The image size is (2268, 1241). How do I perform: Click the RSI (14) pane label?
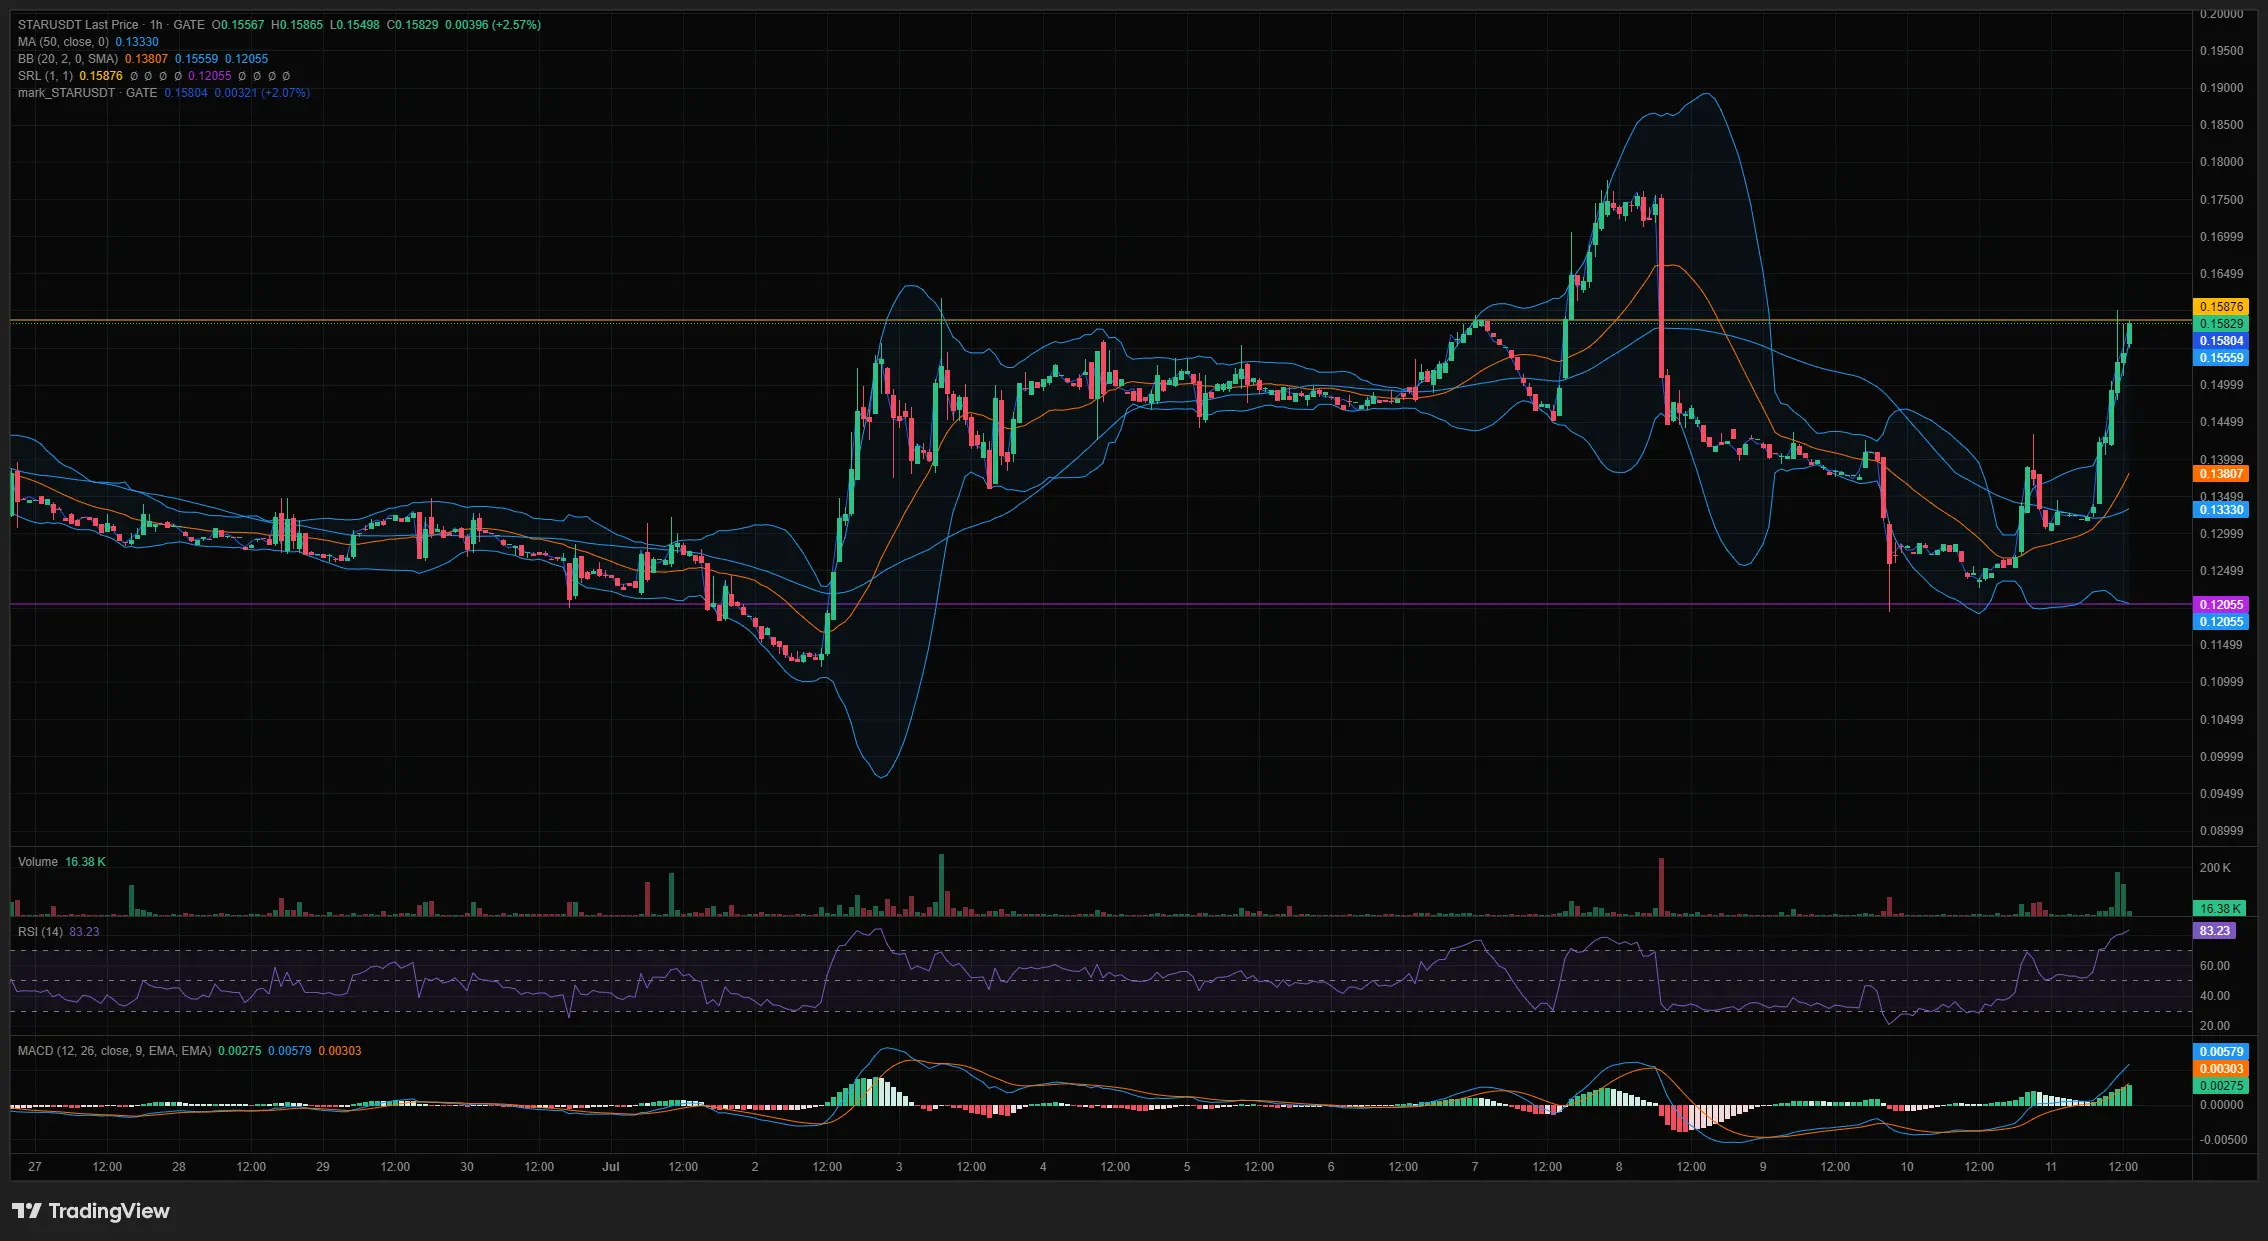[x=40, y=932]
